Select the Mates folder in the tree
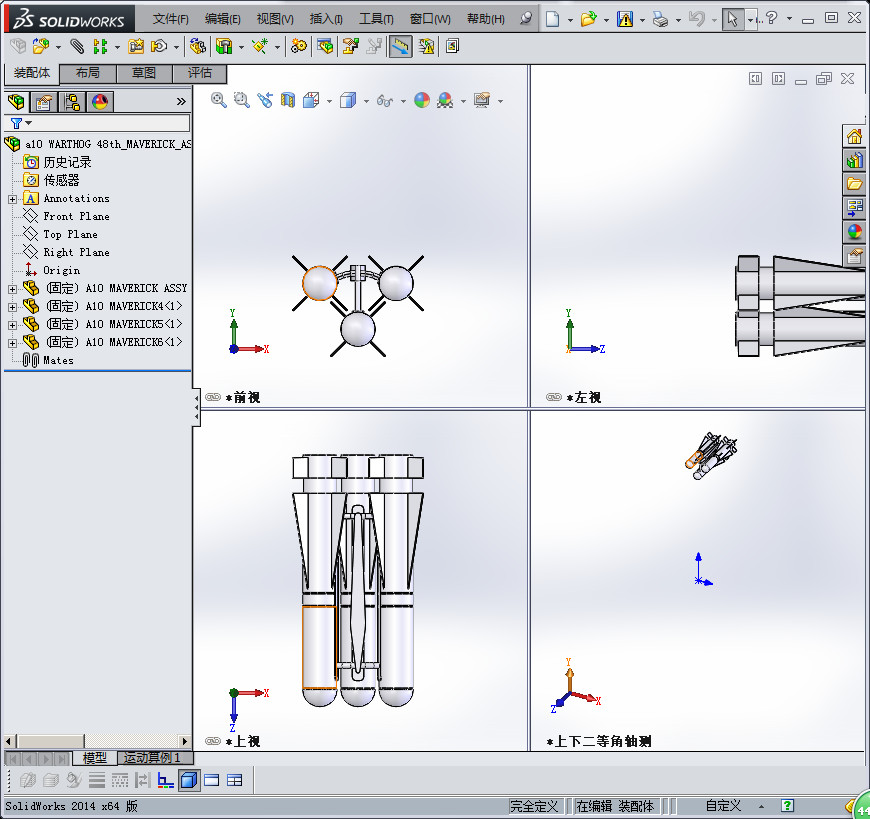Screen dimensions: 870x819 point(48,360)
